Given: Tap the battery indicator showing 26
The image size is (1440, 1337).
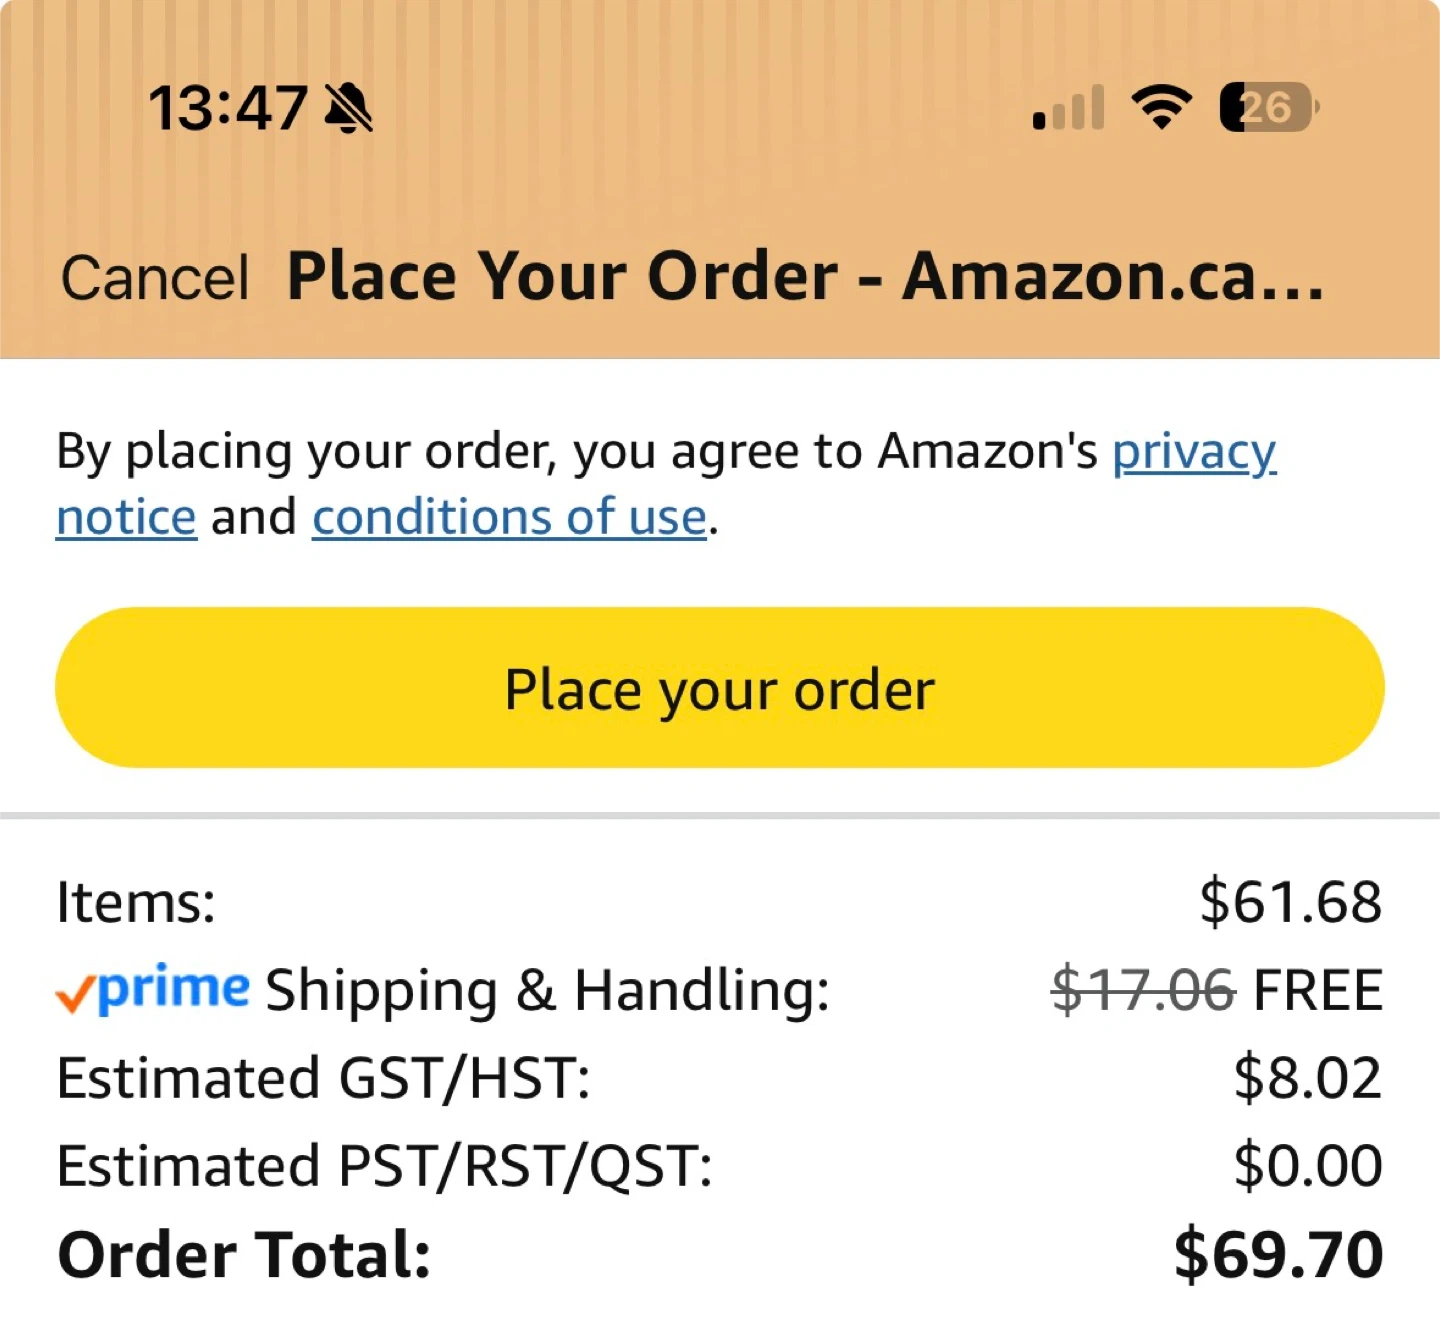Looking at the screenshot, I should click(x=1269, y=107).
